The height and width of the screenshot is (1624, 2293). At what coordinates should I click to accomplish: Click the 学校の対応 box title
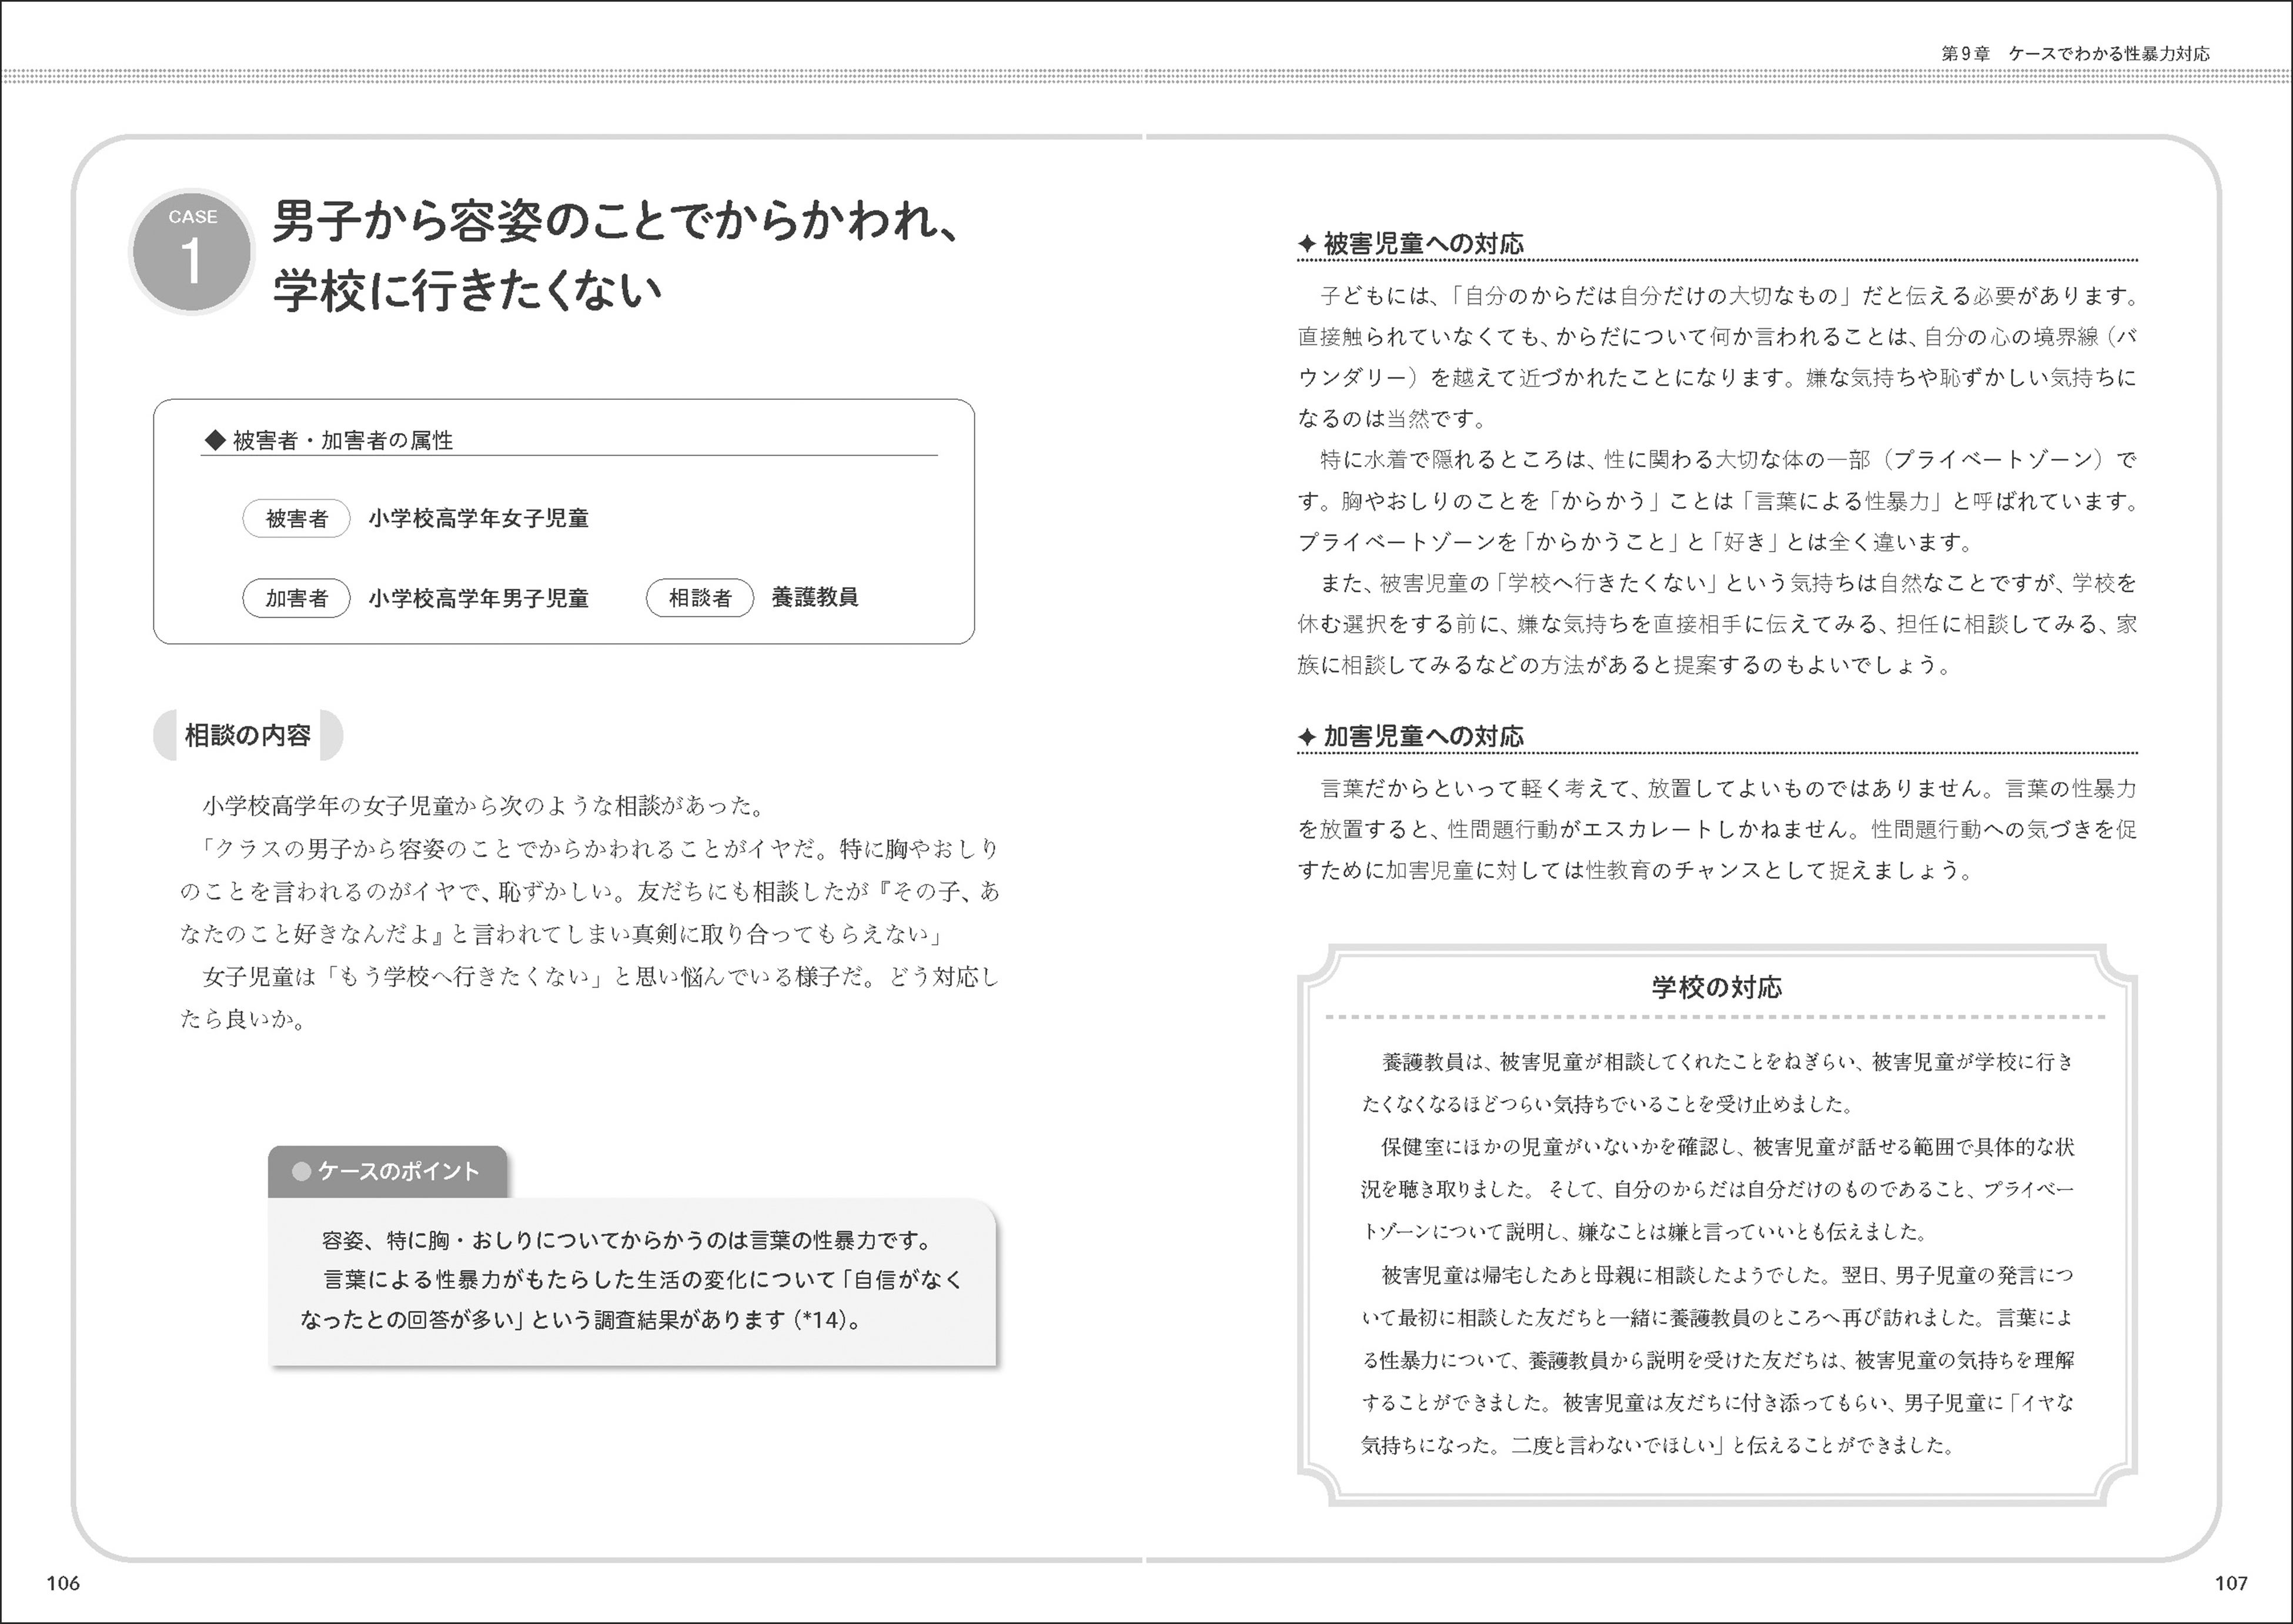[x=1716, y=988]
